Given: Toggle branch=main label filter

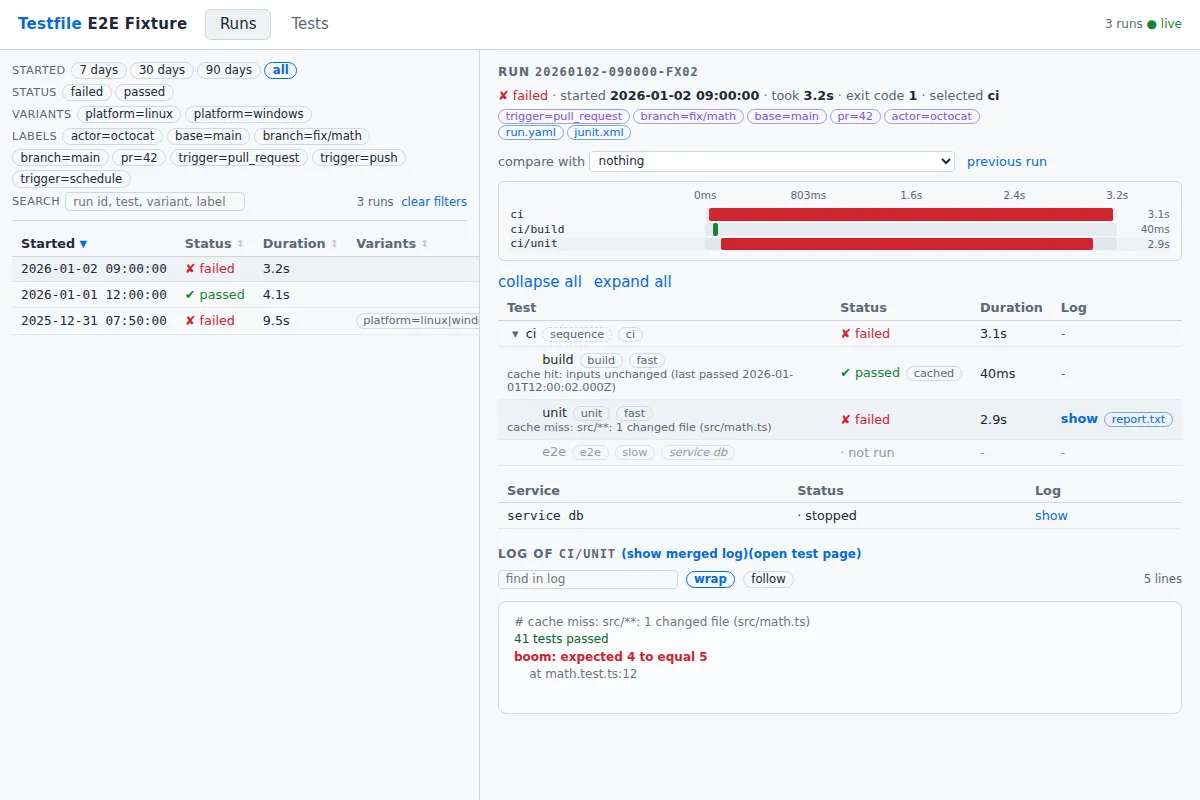Looking at the screenshot, I should pyautogui.click(x=60, y=158).
